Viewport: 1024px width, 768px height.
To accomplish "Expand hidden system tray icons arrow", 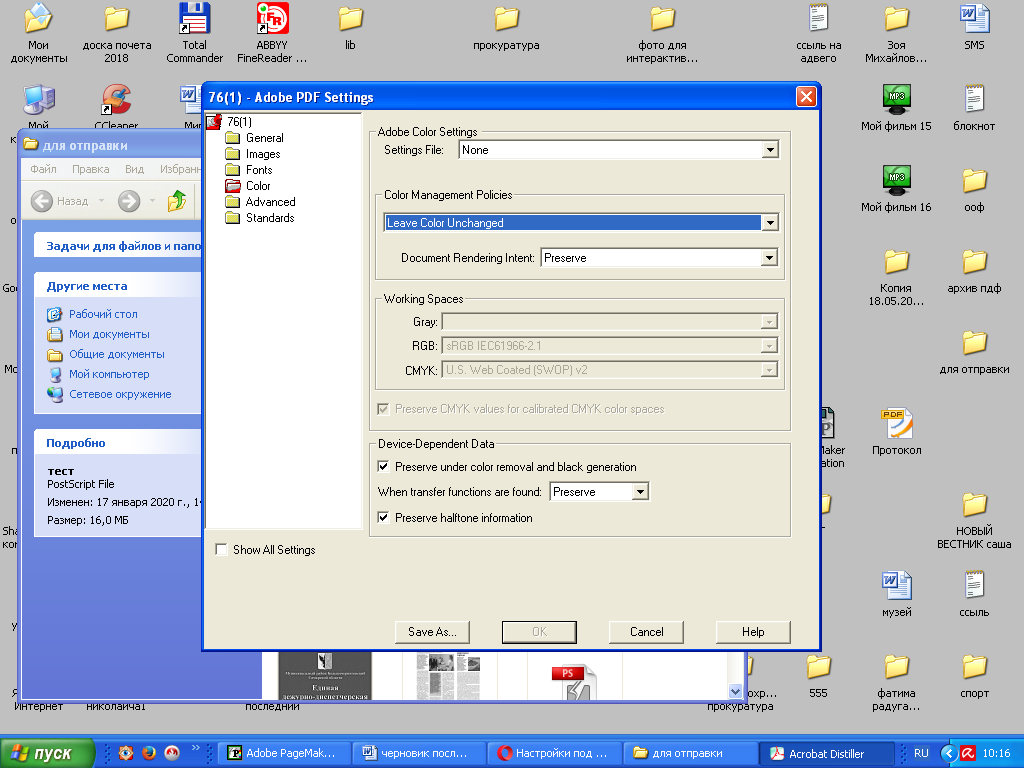I will 949,754.
